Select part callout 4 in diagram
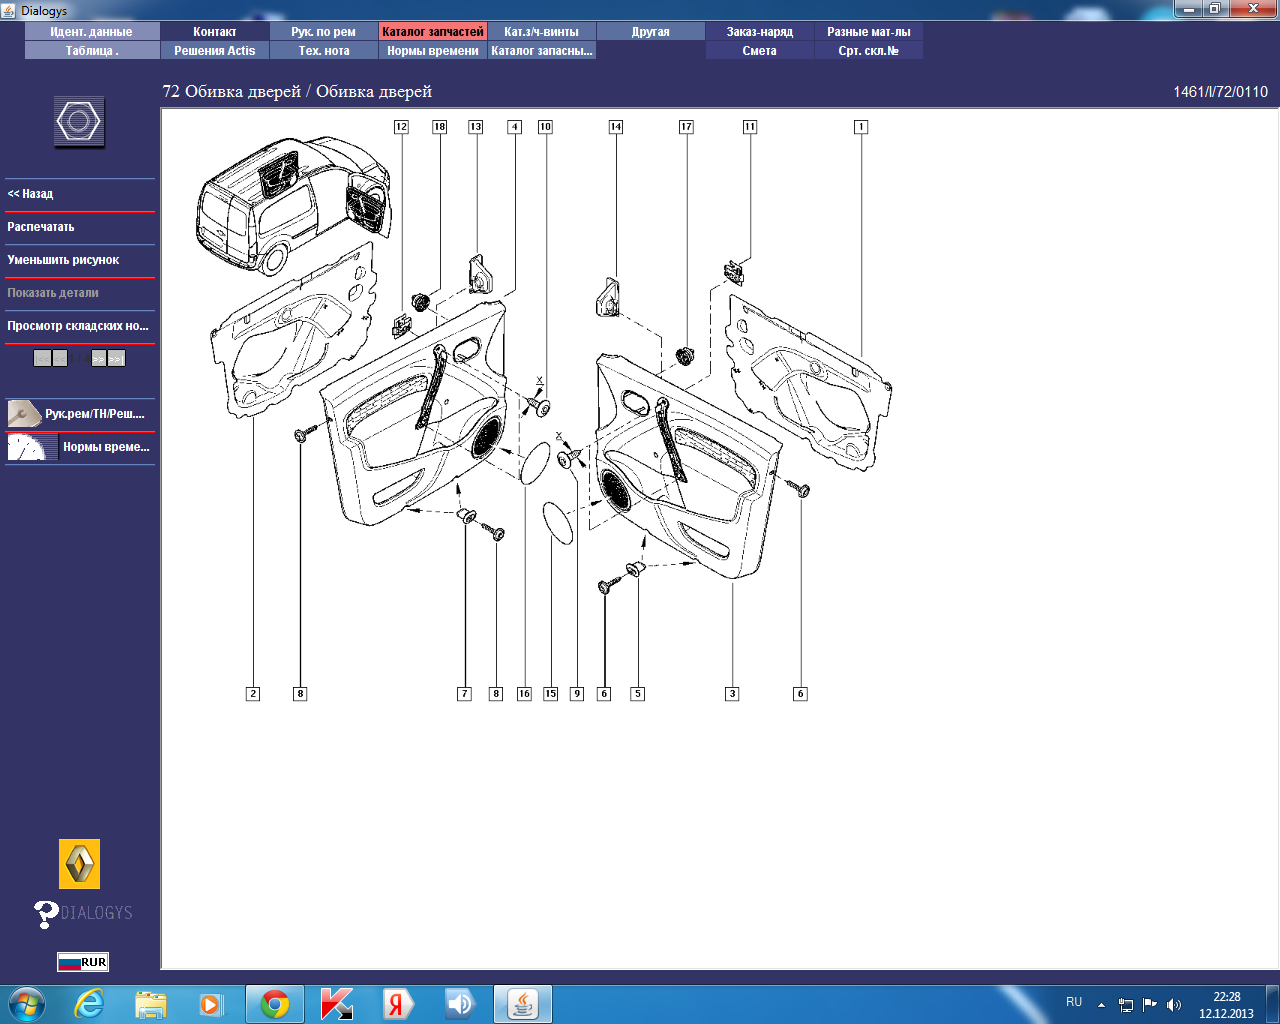The width and height of the screenshot is (1280, 1024). (x=514, y=127)
